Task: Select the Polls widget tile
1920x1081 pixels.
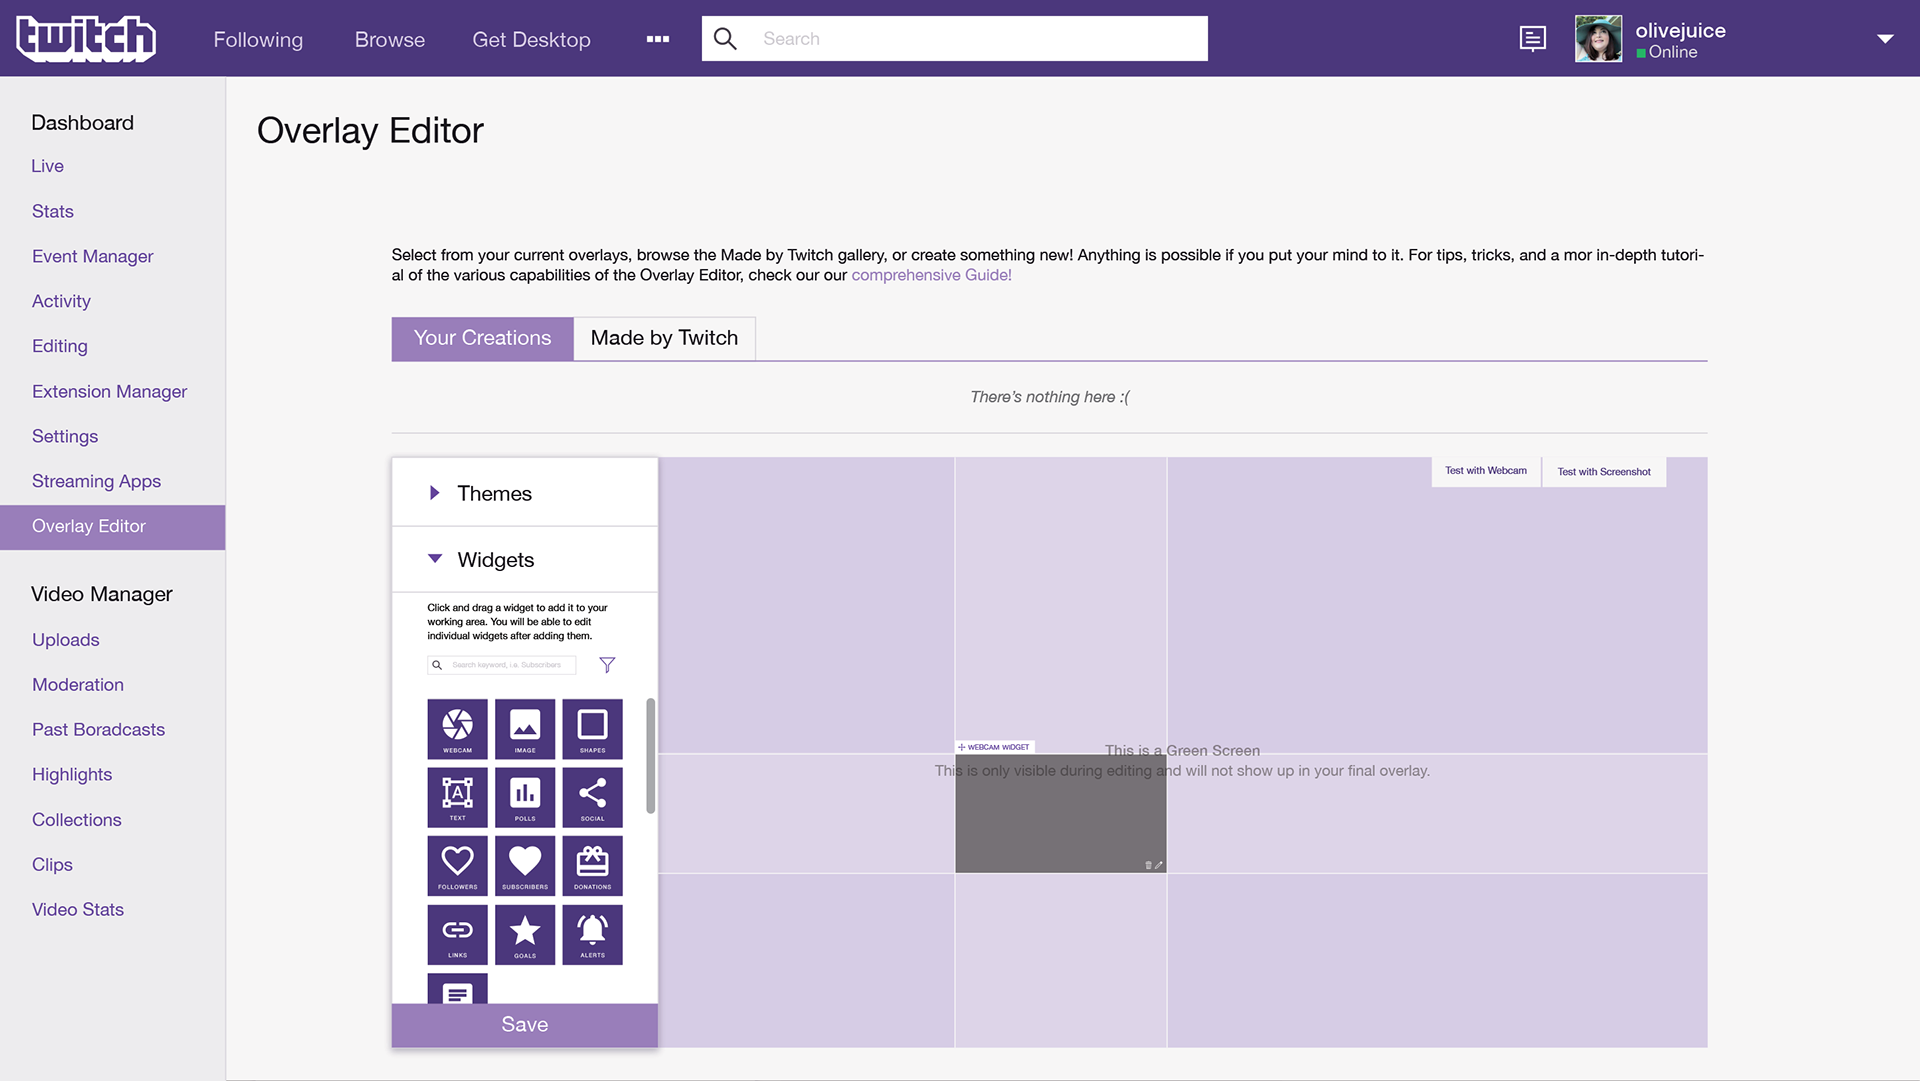Action: 525,797
